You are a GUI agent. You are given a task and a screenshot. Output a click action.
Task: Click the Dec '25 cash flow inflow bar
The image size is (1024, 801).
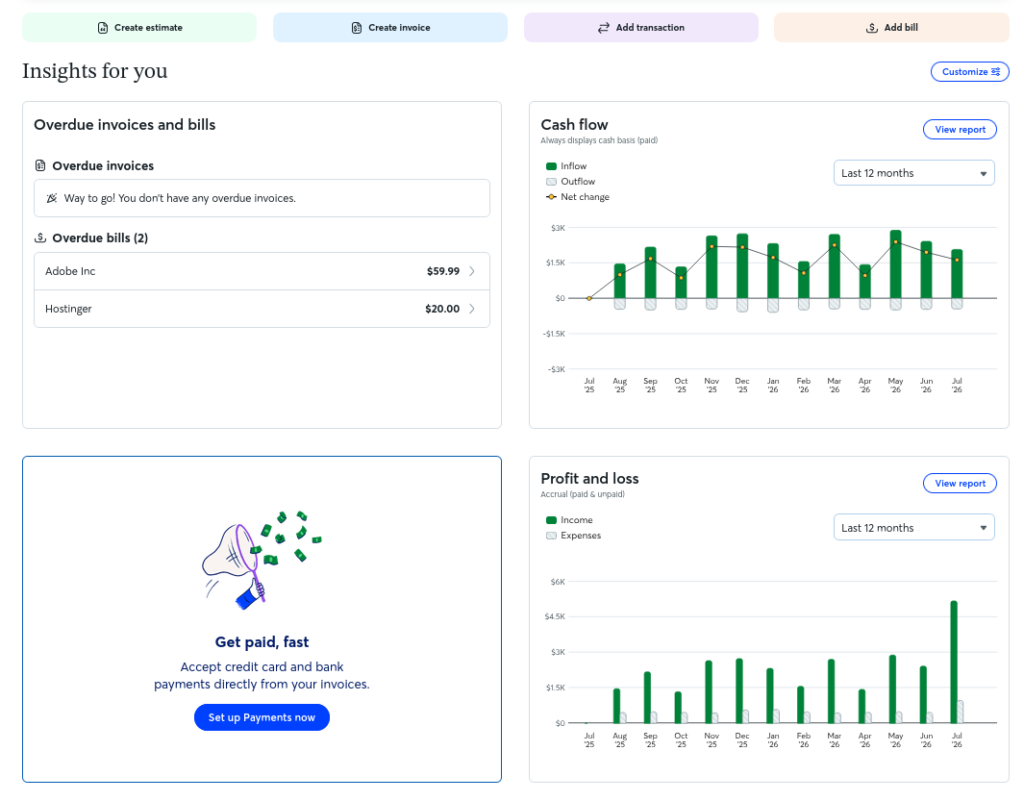pyautogui.click(x=742, y=266)
